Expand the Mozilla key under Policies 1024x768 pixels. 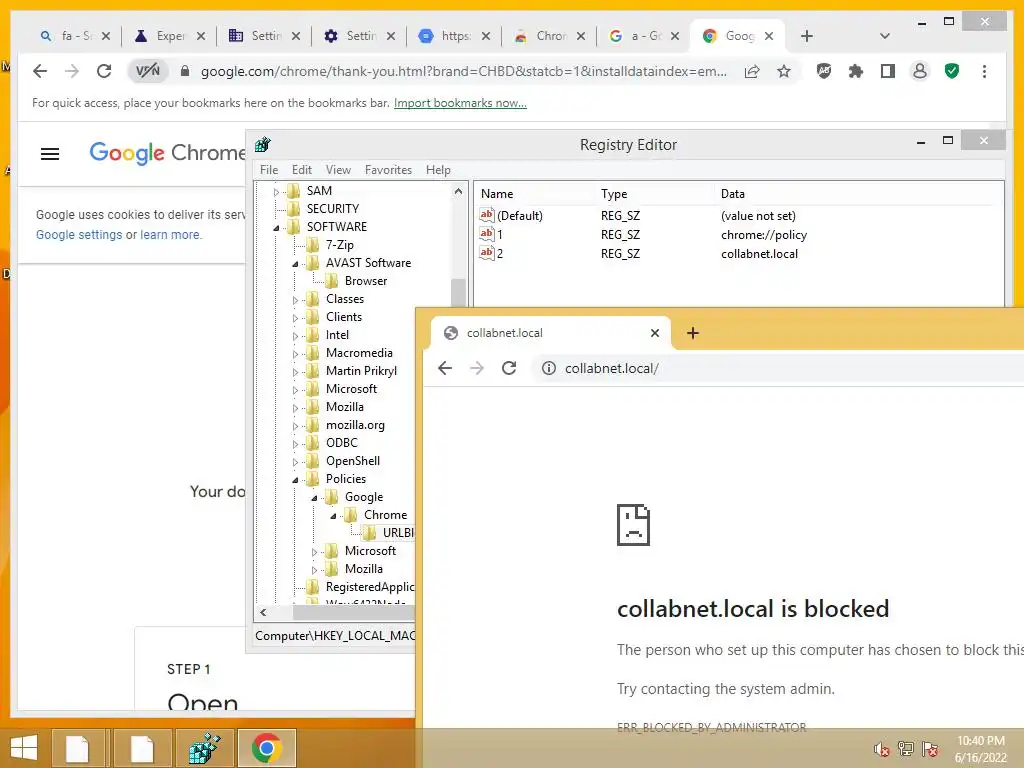click(x=314, y=570)
